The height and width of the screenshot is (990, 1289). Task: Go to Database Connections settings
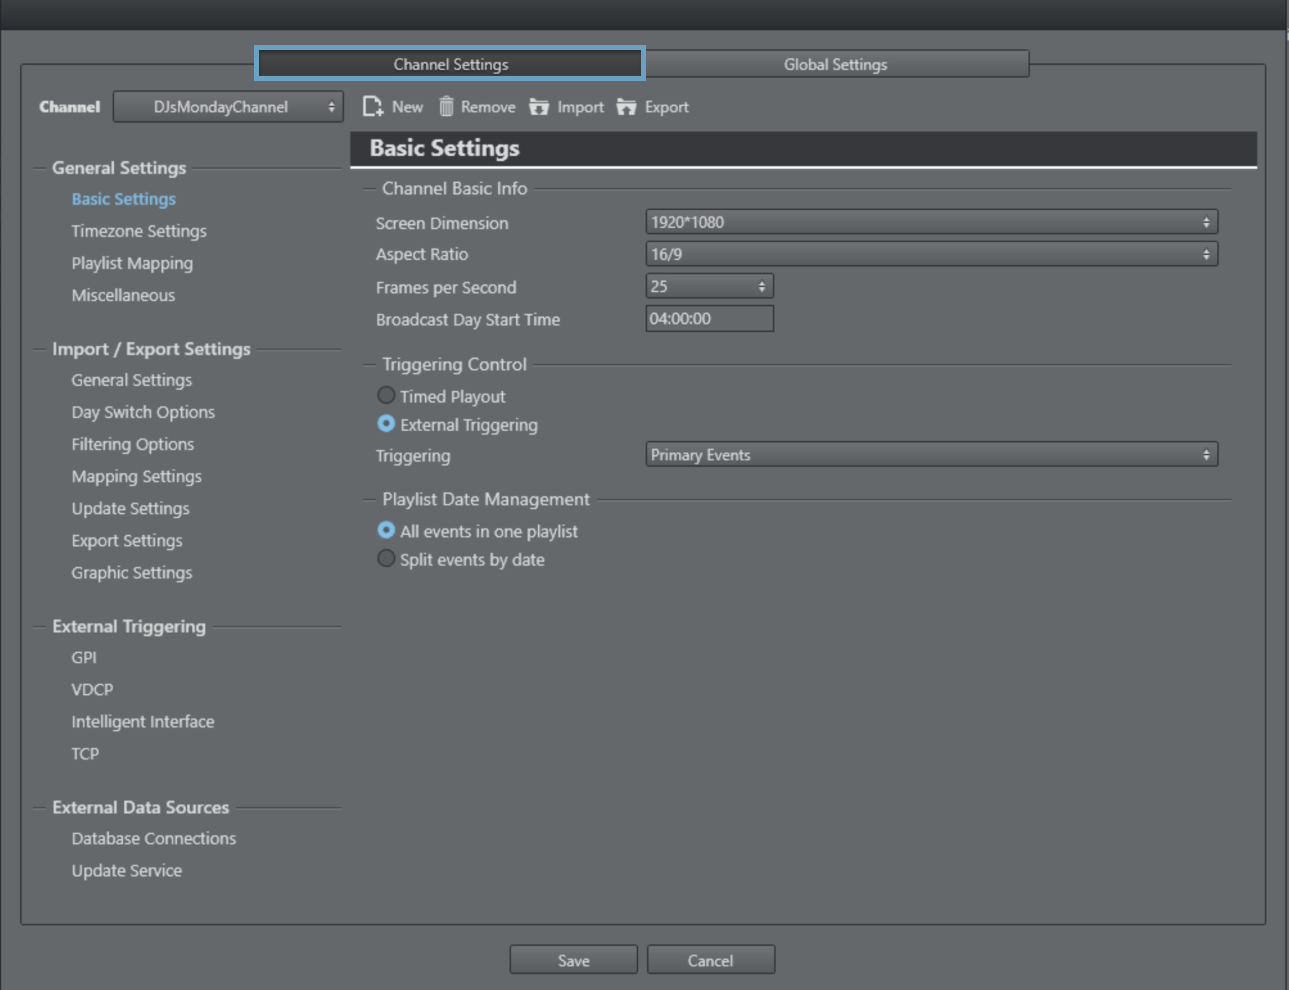pos(154,839)
